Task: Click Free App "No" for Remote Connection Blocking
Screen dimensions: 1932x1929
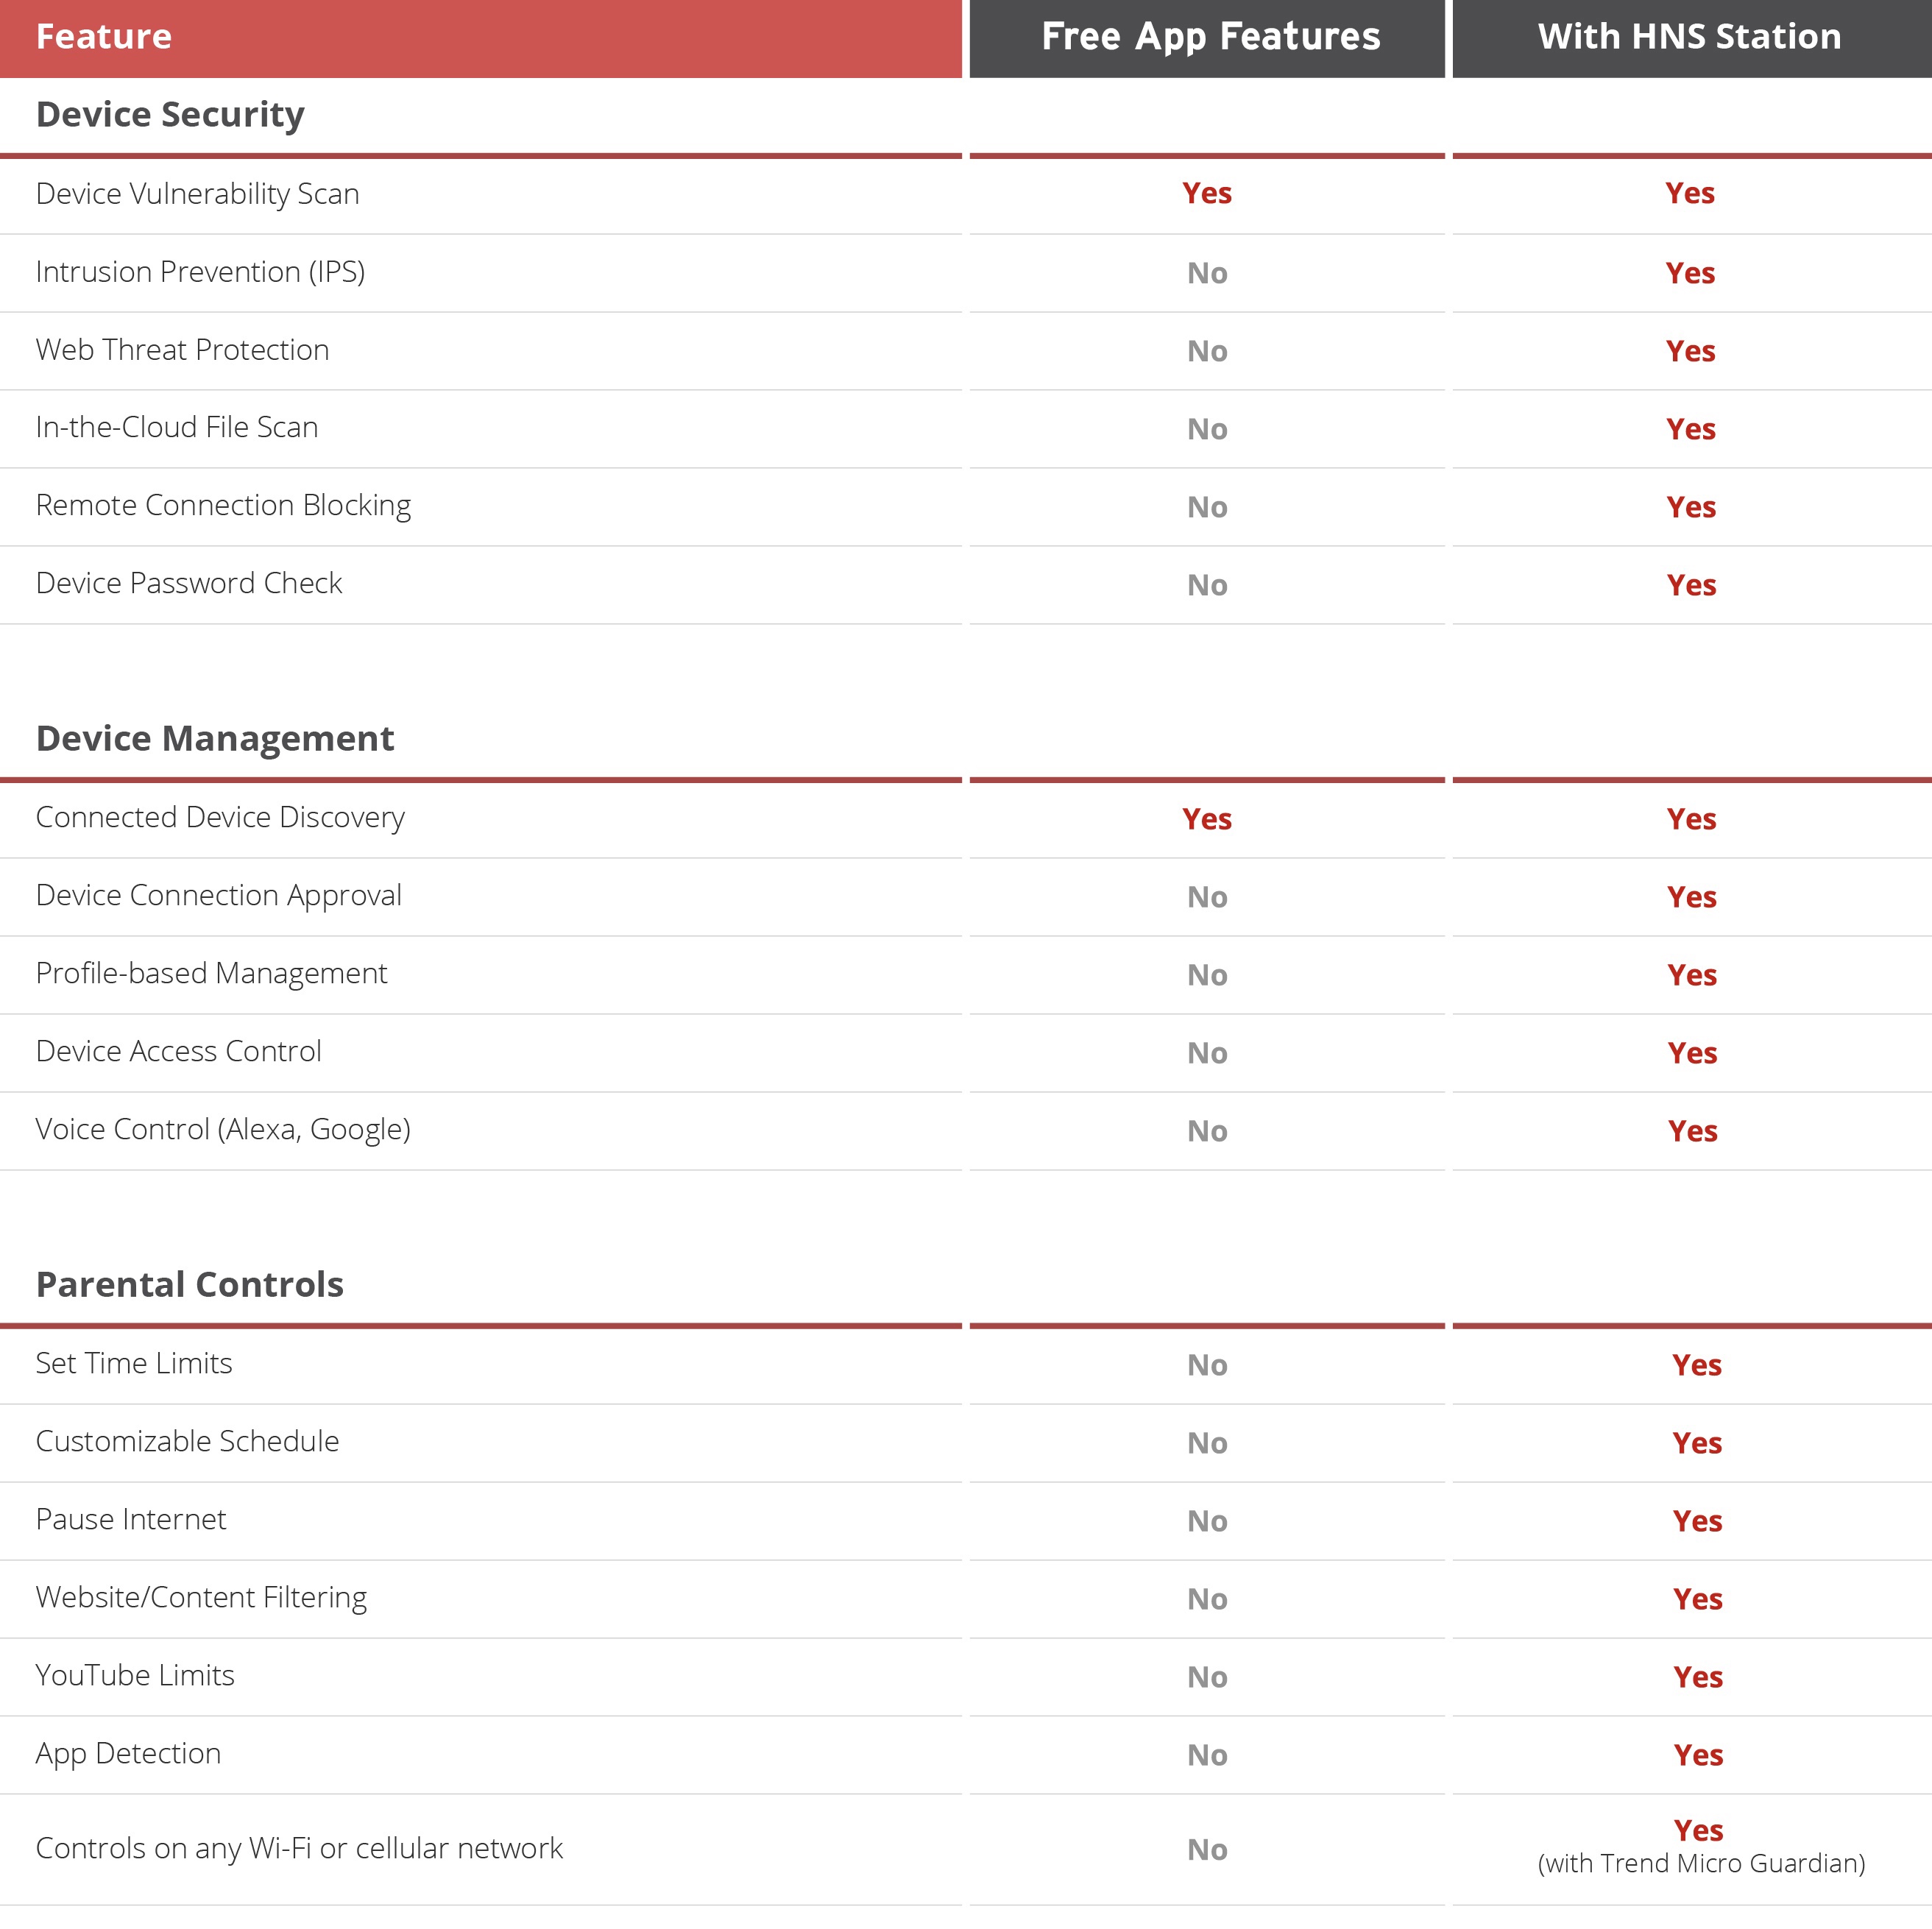Action: tap(1207, 508)
